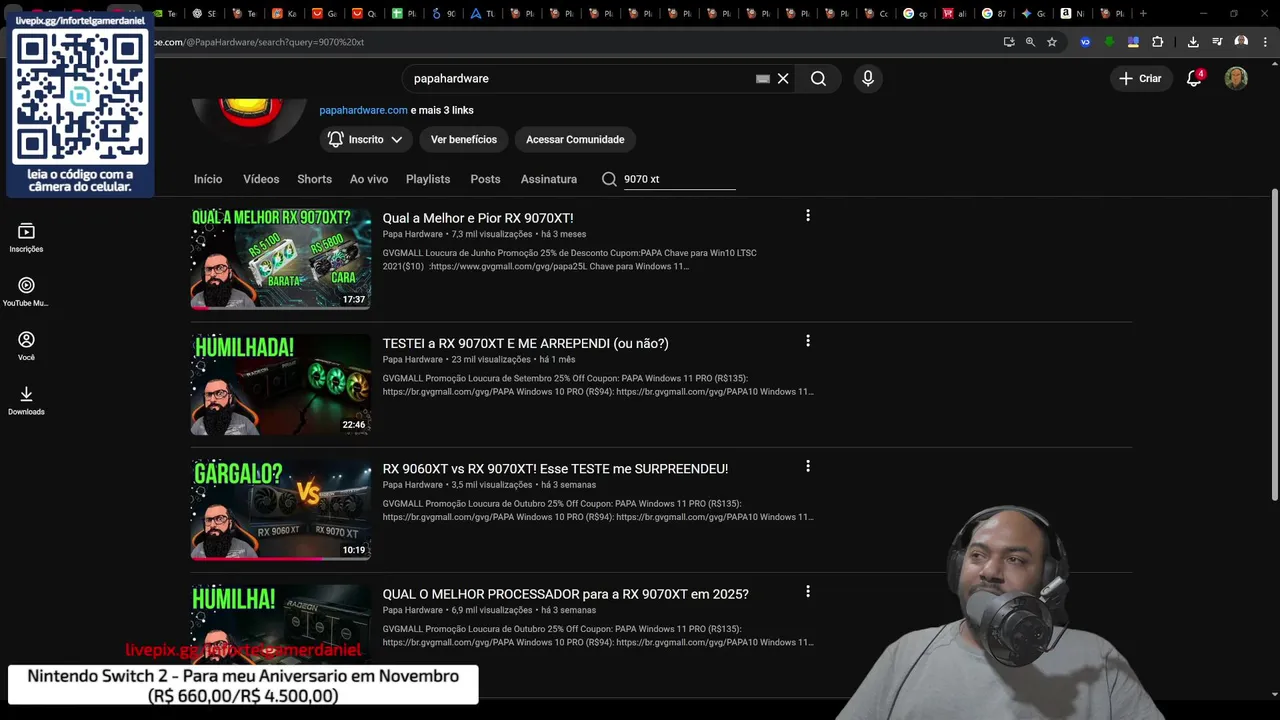The height and width of the screenshot is (720, 1280).
Task: Click the Ver benefícios button
Action: [x=464, y=140]
